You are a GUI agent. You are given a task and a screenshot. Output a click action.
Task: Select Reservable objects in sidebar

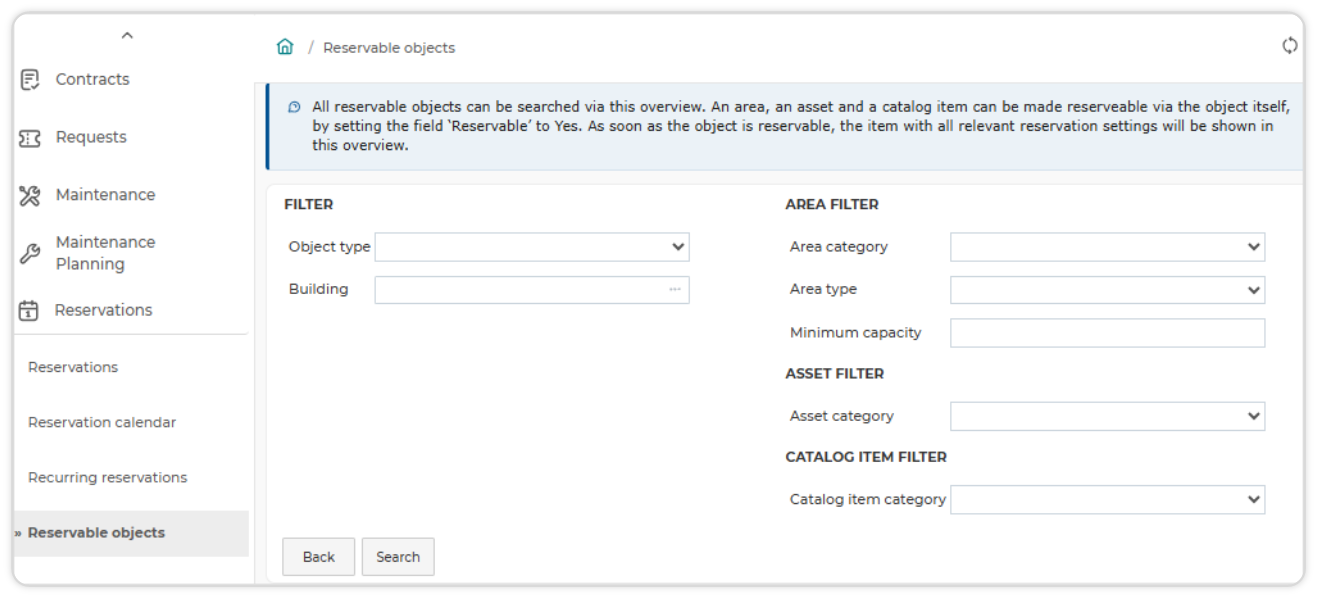pyautogui.click(x=96, y=533)
